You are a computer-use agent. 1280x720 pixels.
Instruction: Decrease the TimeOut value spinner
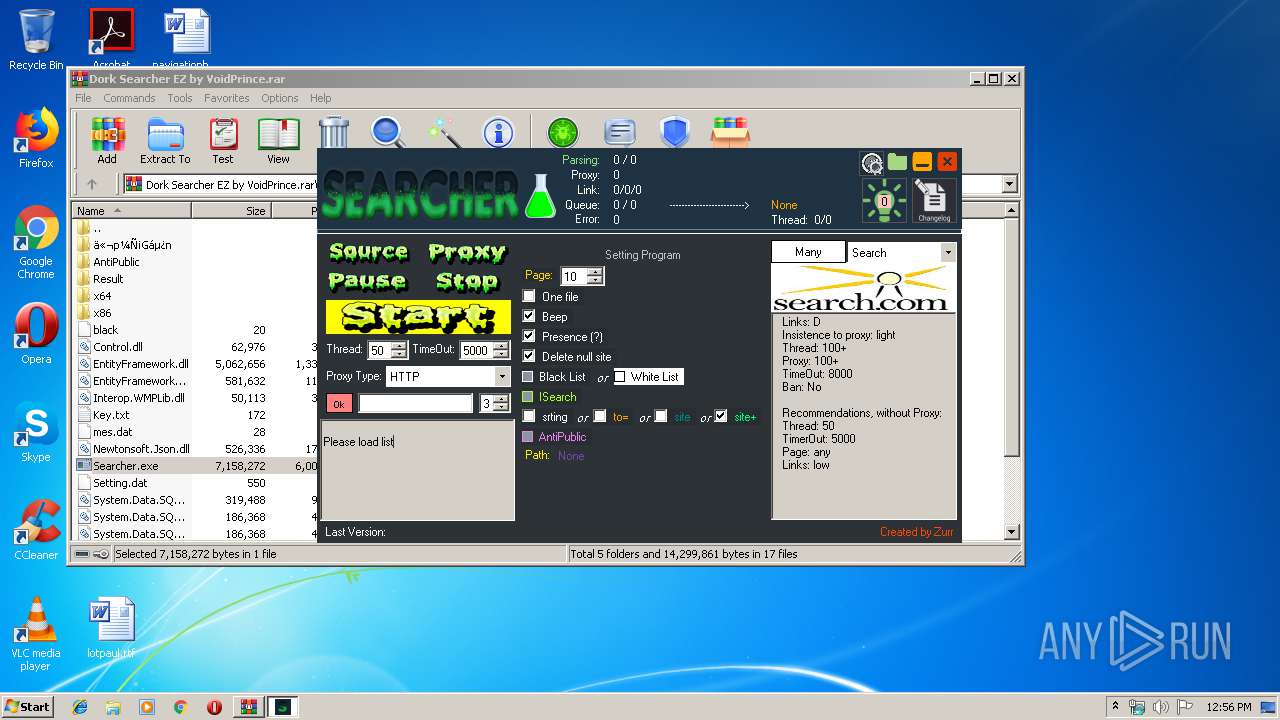point(501,355)
